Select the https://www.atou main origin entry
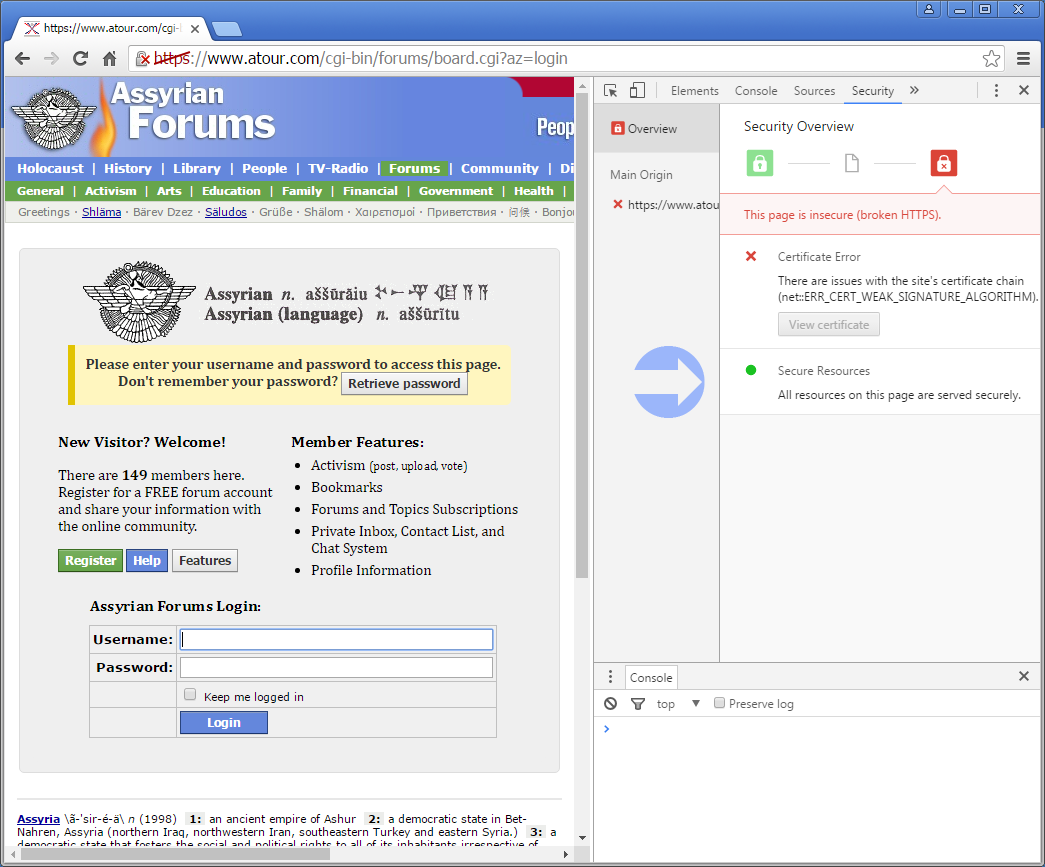 coord(666,205)
